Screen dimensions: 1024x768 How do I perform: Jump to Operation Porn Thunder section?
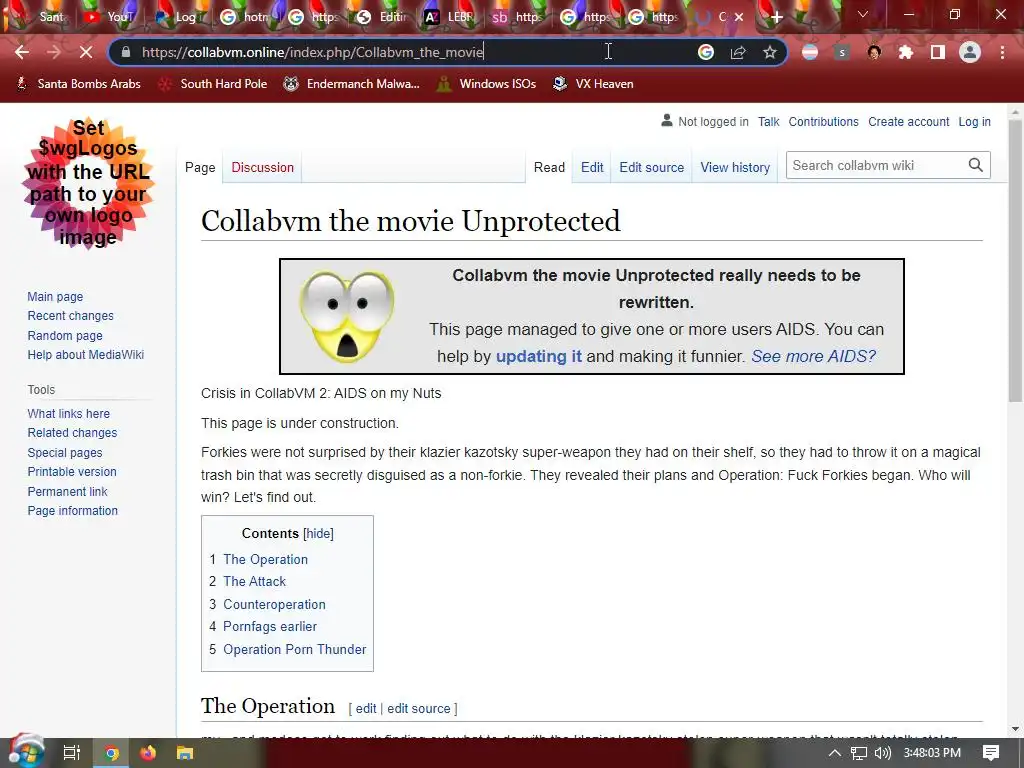click(295, 649)
